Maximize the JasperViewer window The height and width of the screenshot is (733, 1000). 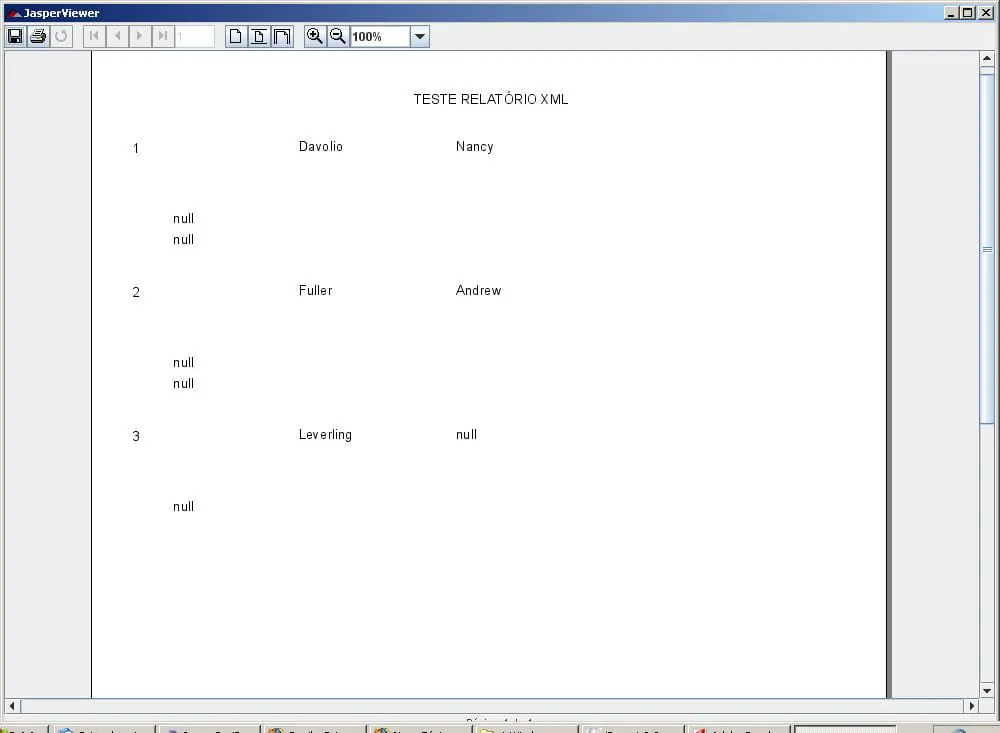(x=967, y=13)
